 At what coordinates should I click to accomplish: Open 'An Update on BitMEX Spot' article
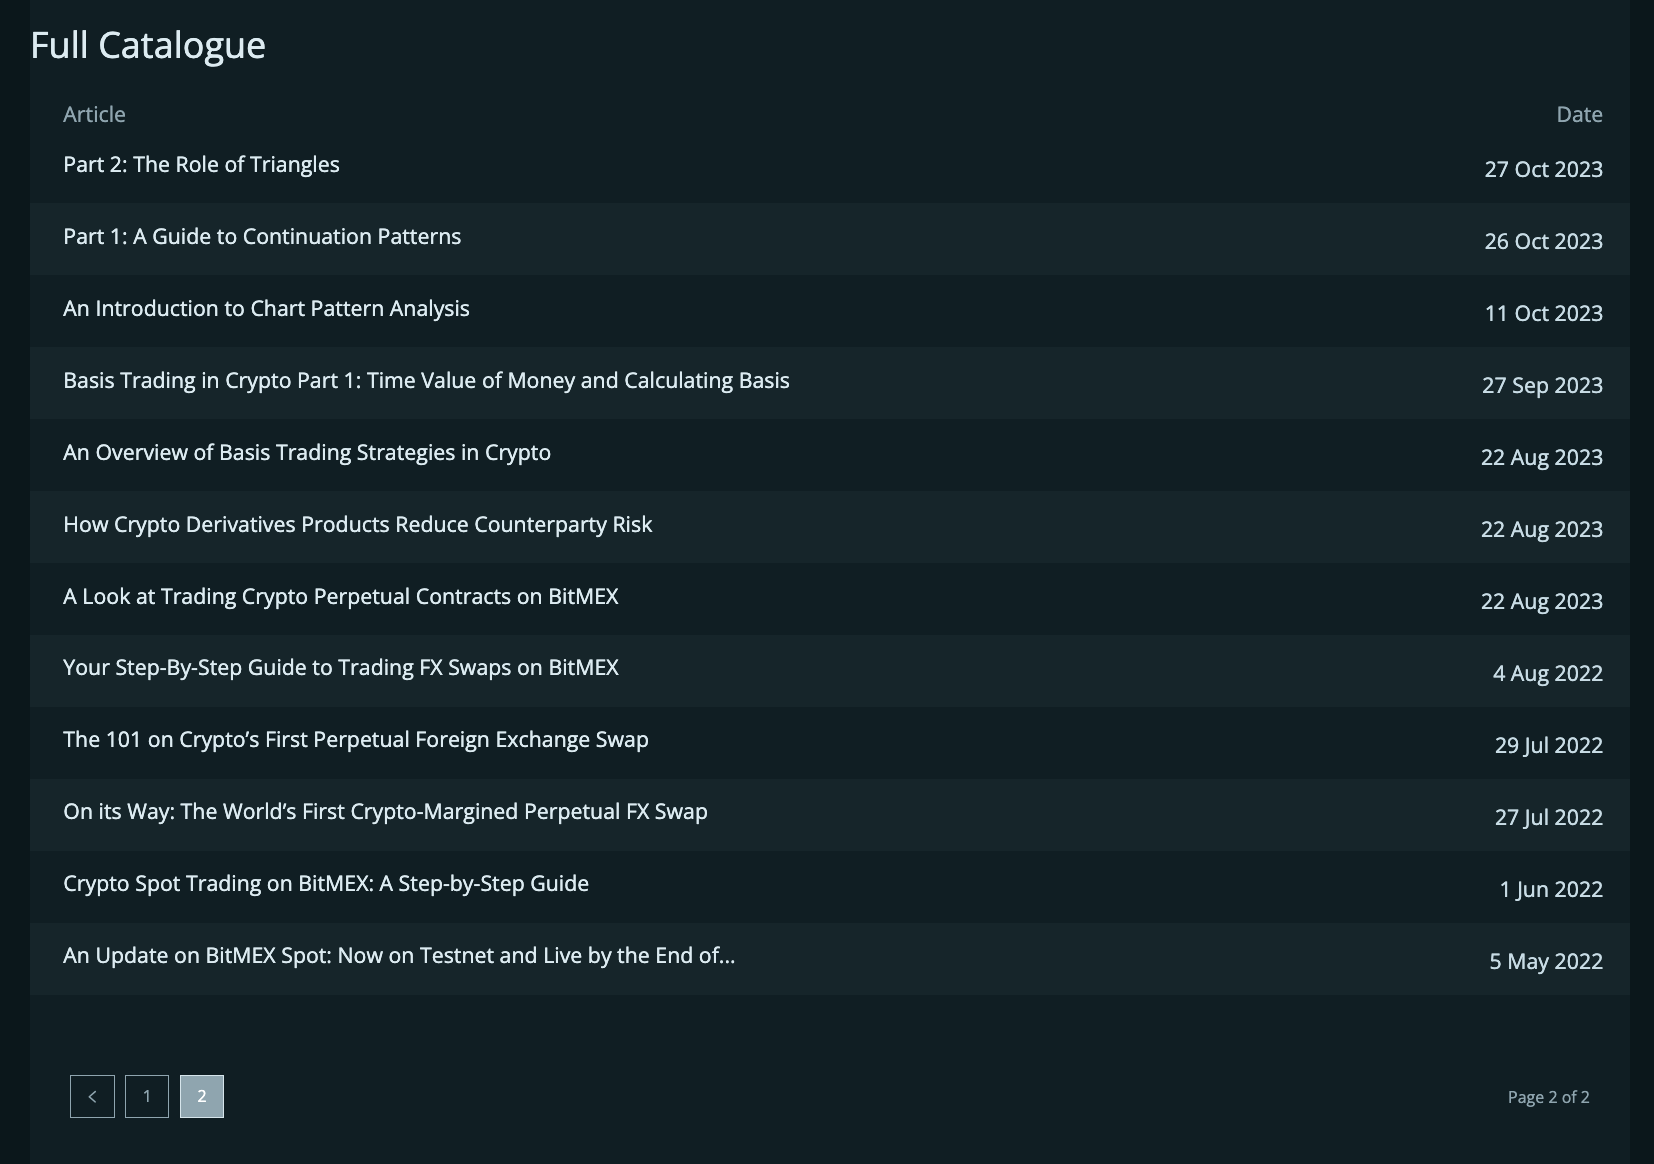(x=399, y=955)
